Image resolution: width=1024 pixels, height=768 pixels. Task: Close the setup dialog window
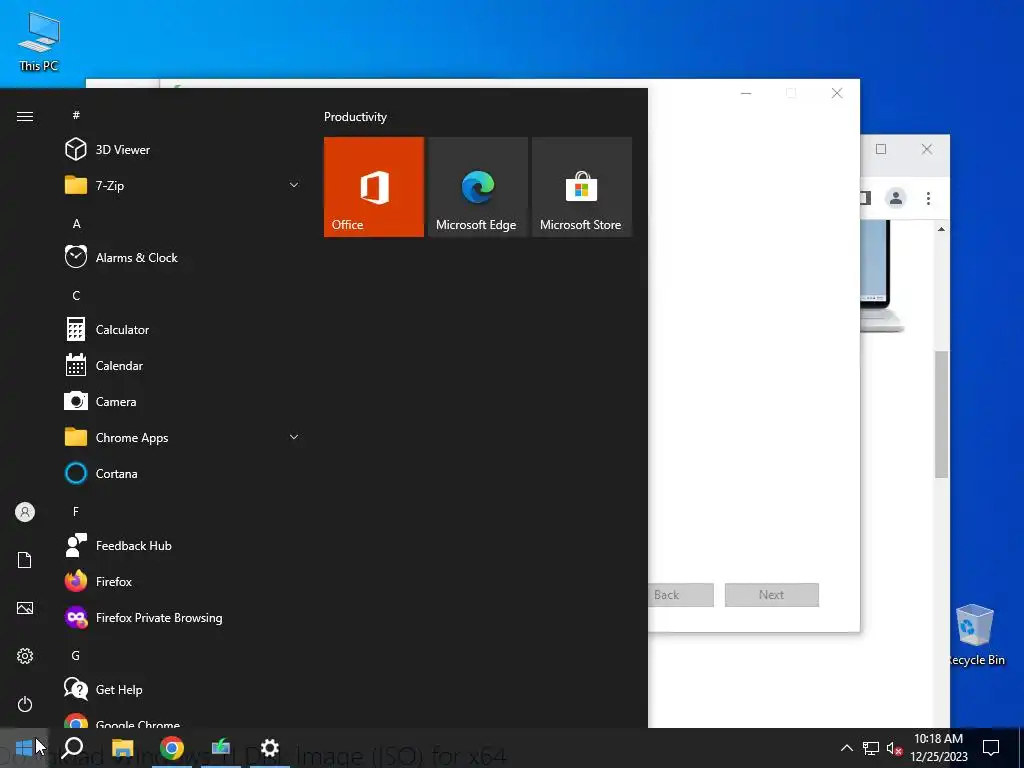pyautogui.click(x=837, y=93)
